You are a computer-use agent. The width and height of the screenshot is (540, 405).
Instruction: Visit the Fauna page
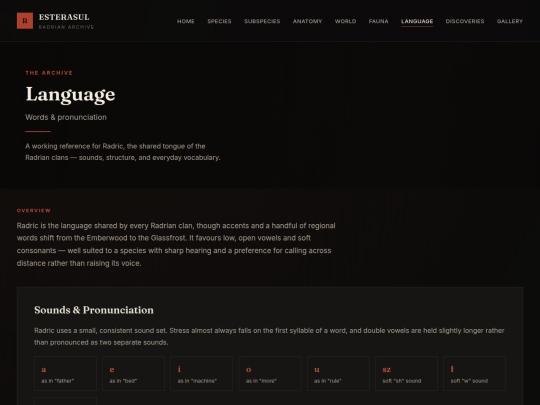coord(378,21)
